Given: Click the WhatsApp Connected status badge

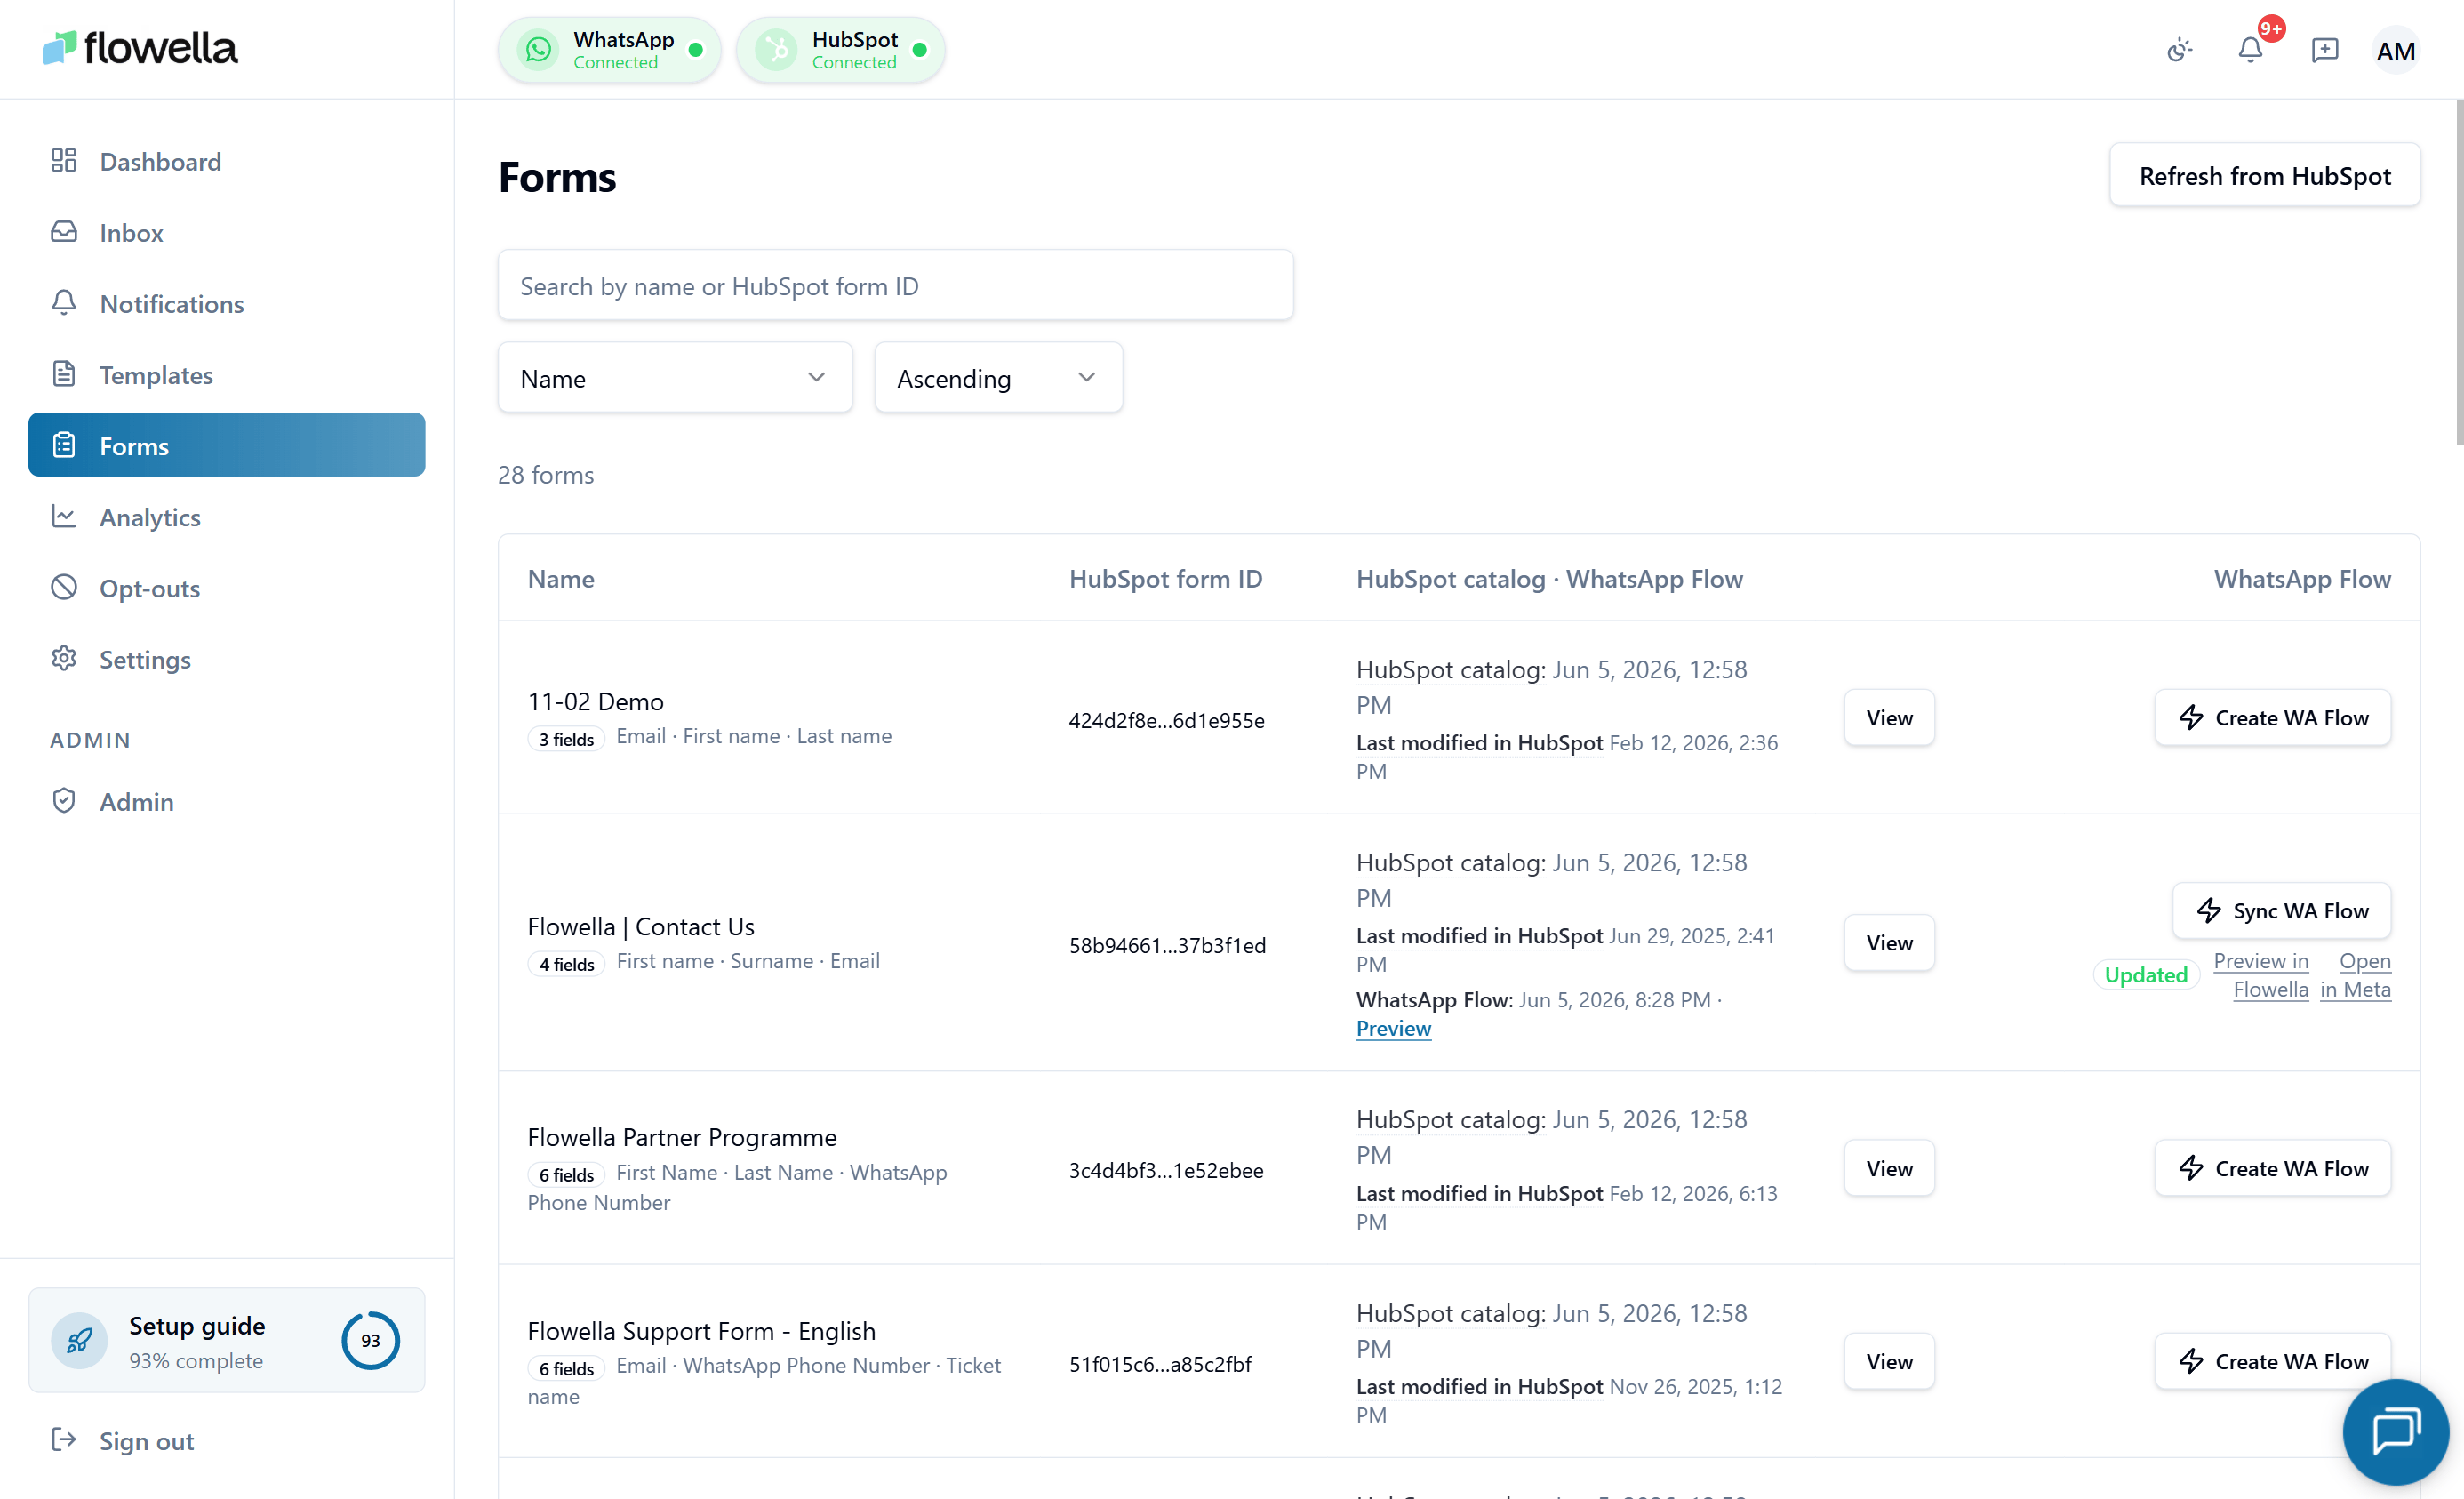Looking at the screenshot, I should [609, 49].
